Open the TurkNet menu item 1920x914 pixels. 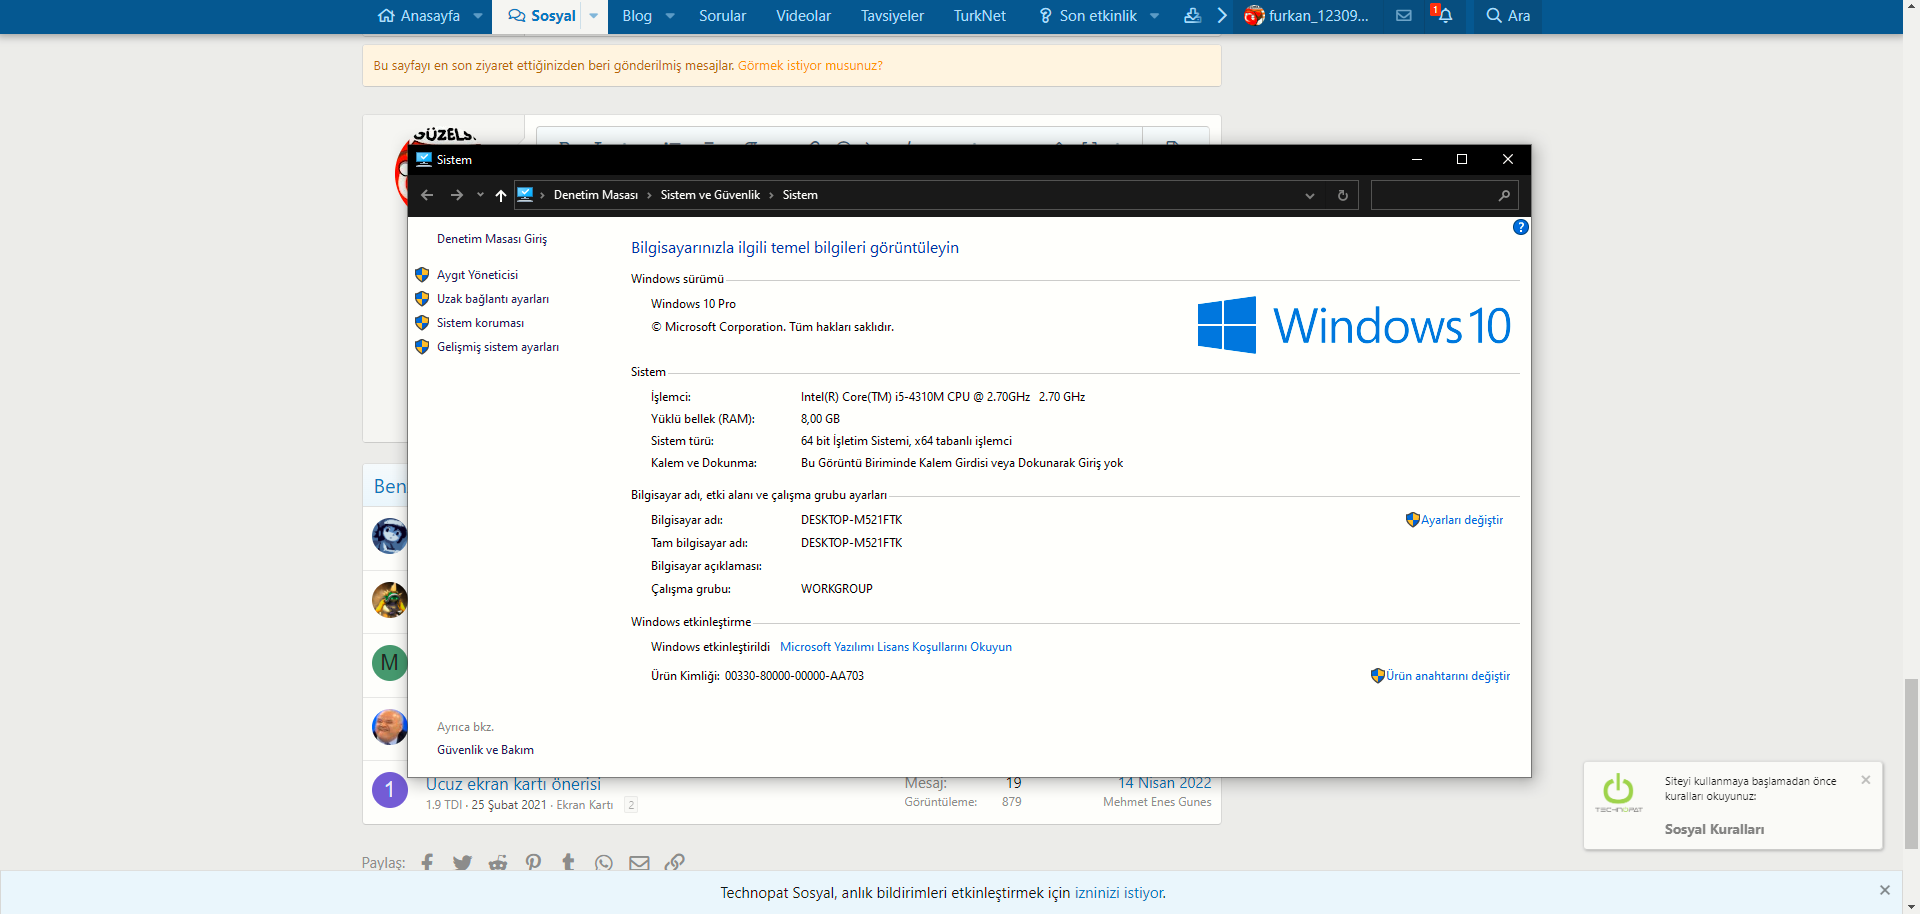click(979, 16)
